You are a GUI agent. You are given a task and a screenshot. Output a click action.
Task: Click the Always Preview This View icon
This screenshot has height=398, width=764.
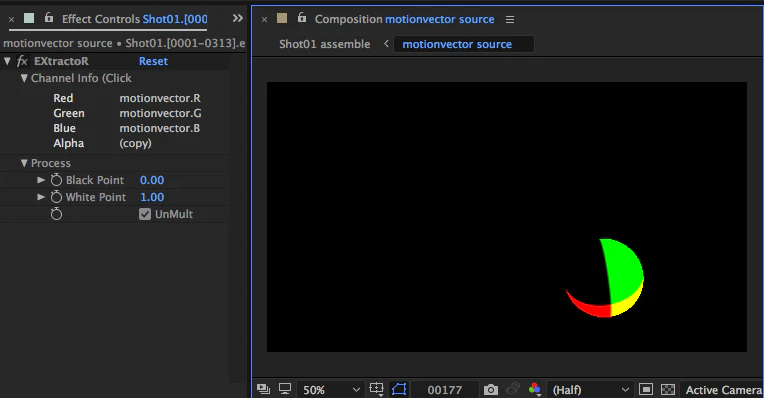coord(263,389)
